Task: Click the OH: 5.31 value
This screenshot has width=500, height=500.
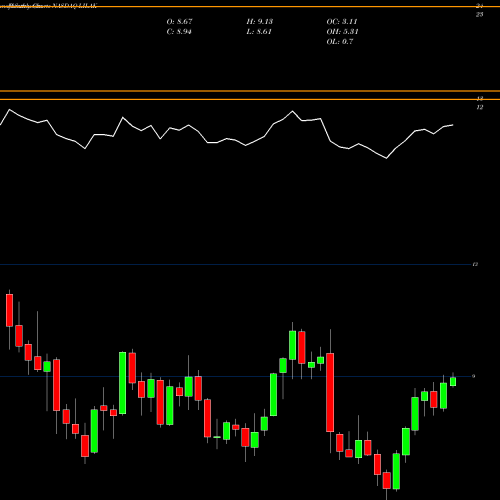Action: point(342,32)
